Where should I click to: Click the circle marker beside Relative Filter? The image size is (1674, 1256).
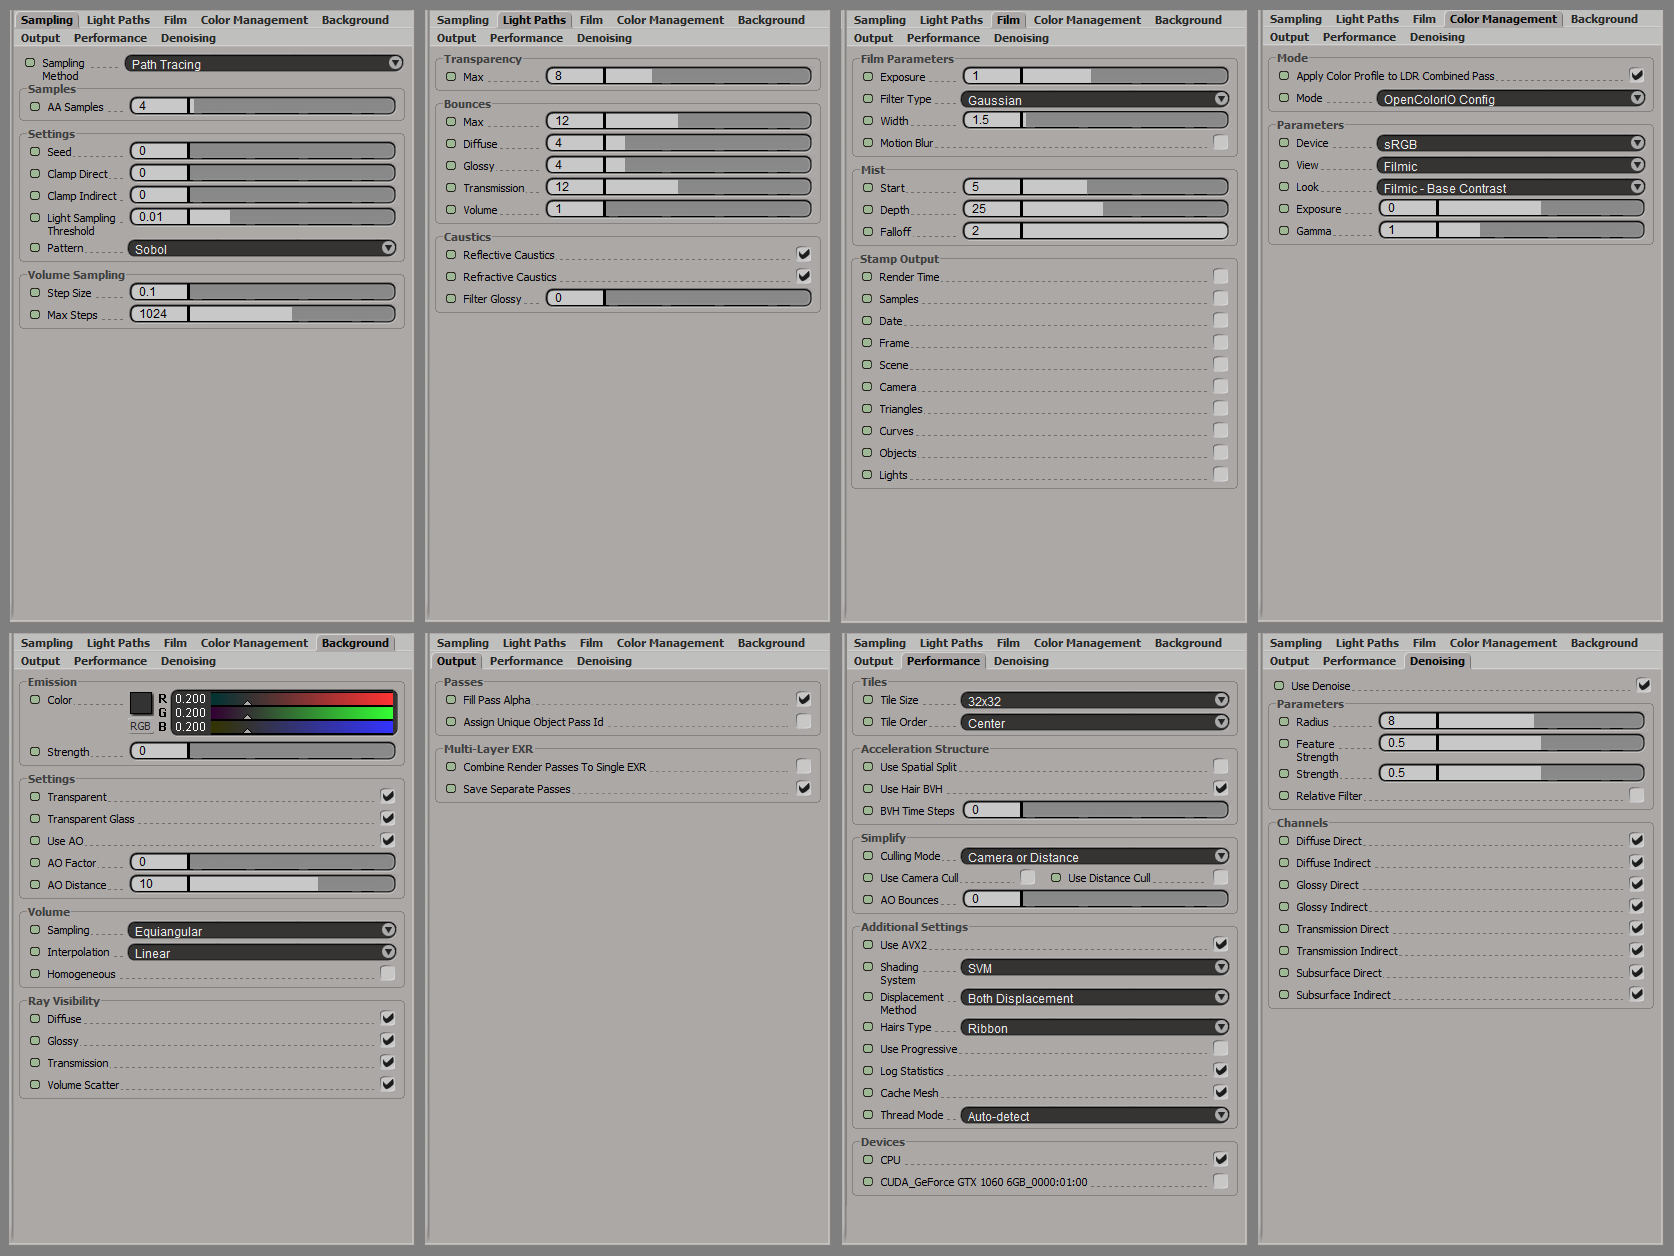(x=1284, y=796)
